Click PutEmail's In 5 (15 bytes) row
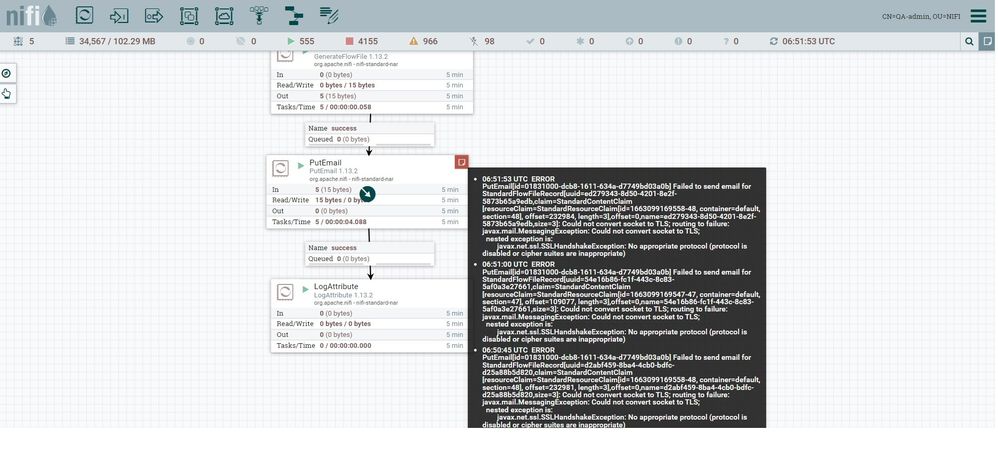Viewport: 998px width, 467px height. (367, 190)
